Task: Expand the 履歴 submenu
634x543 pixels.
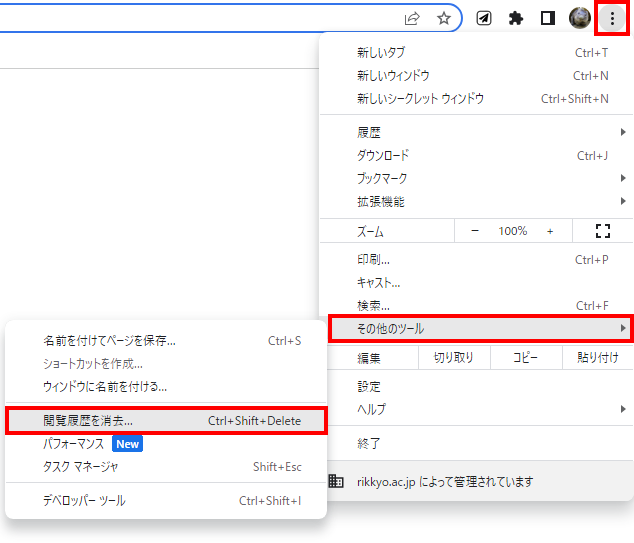Action: coord(477,132)
